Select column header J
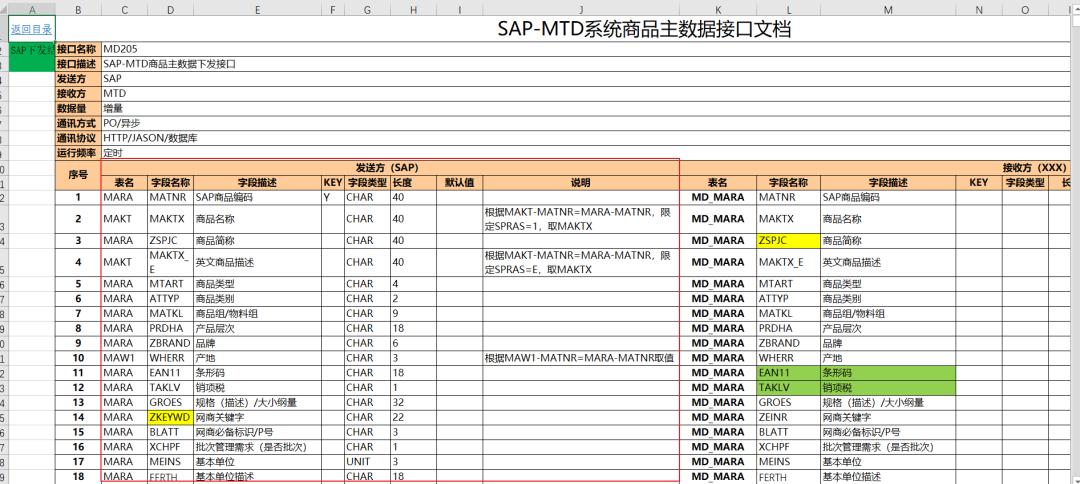The height and width of the screenshot is (484, 1080). coord(581,8)
